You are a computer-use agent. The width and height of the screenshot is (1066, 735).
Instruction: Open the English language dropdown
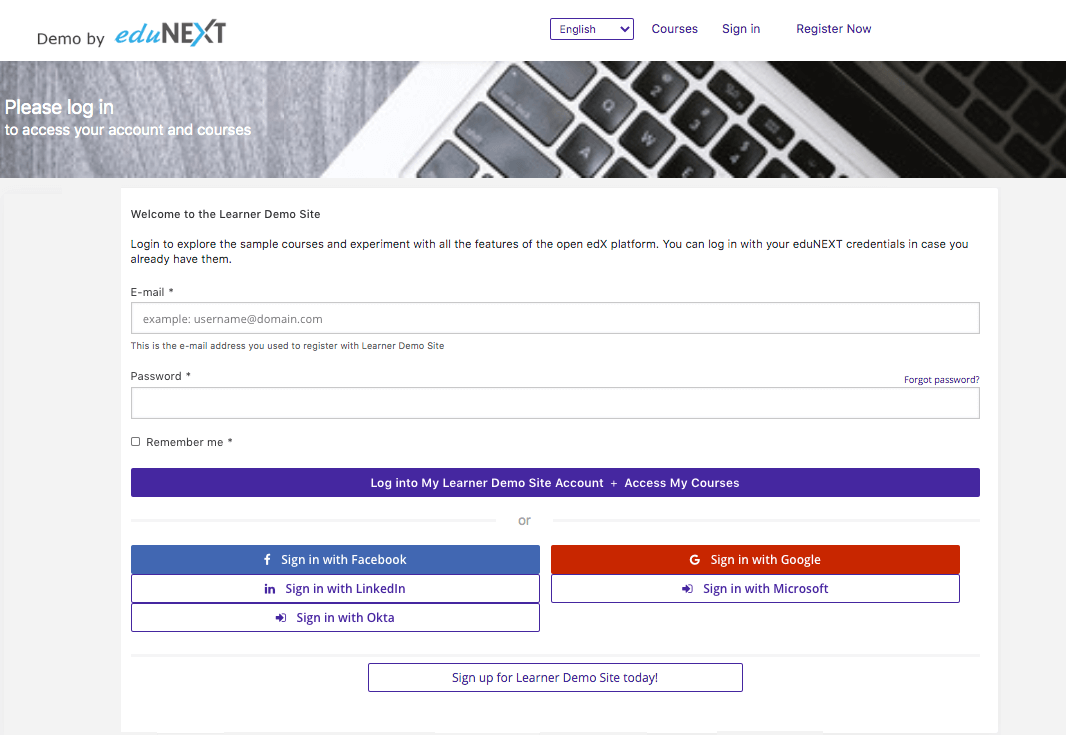click(x=591, y=29)
